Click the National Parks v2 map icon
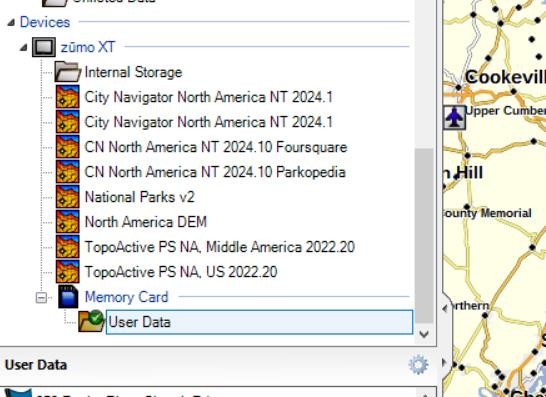546x397 pixels. click(x=68, y=197)
